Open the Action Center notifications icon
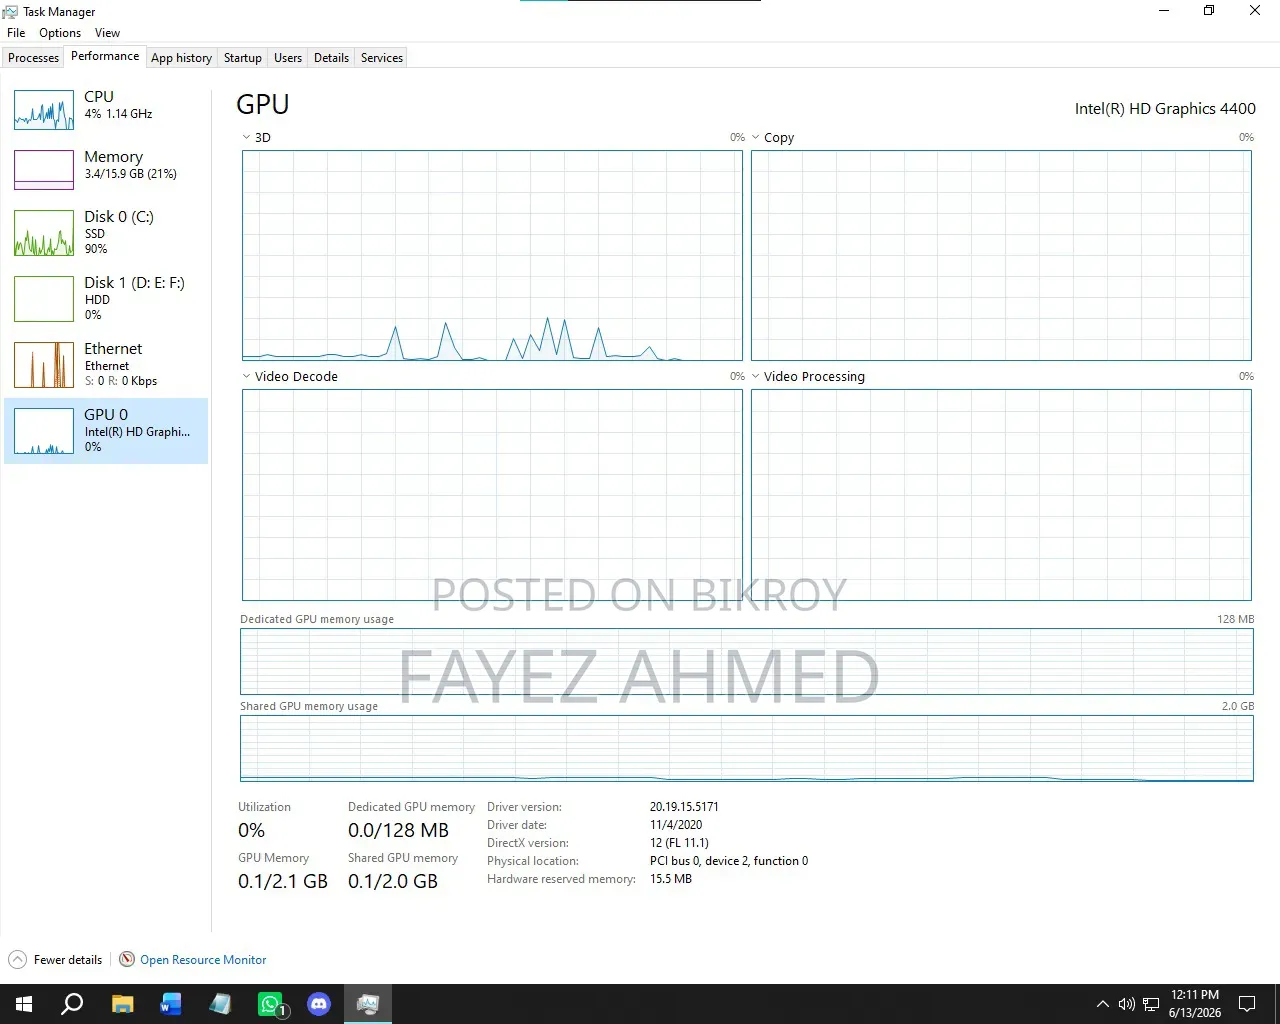 1247,1004
